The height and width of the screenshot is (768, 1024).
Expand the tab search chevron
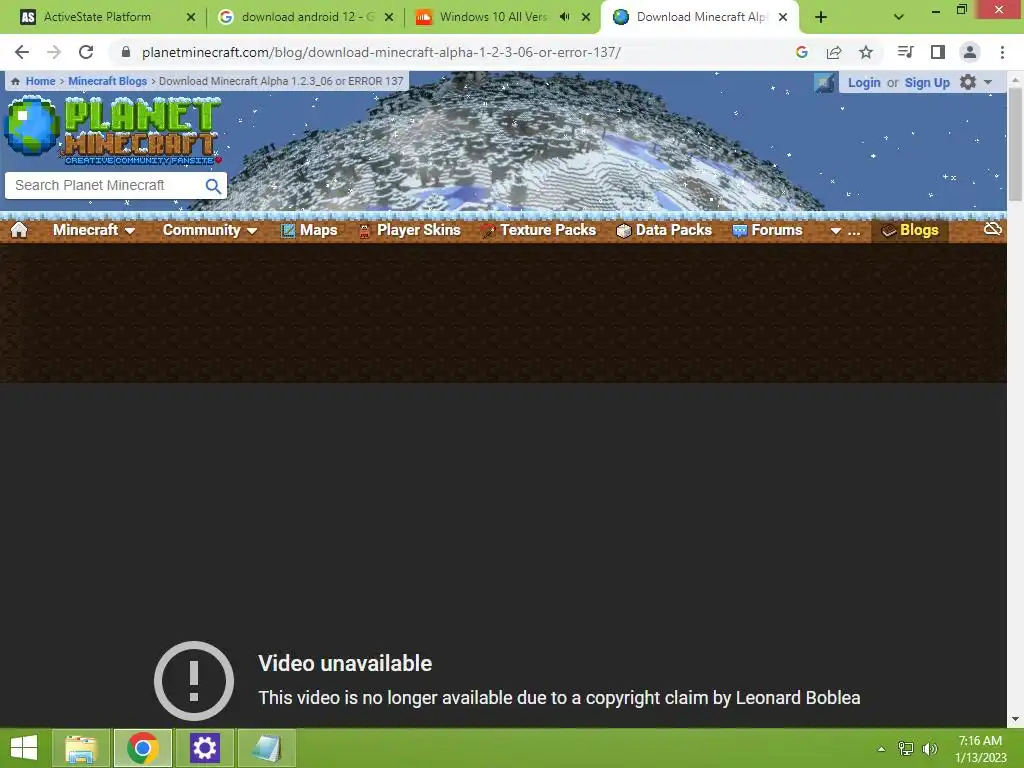[x=899, y=17]
